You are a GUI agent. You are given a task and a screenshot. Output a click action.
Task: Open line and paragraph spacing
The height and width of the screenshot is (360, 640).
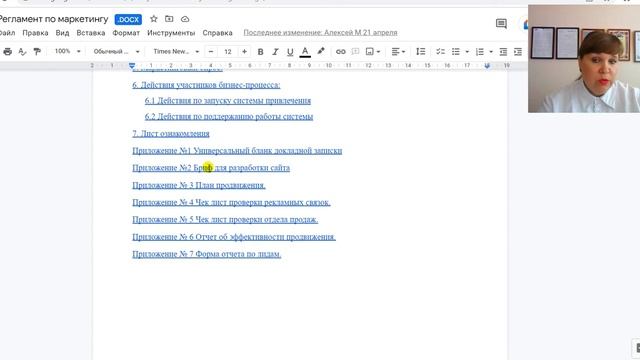pos(420,51)
